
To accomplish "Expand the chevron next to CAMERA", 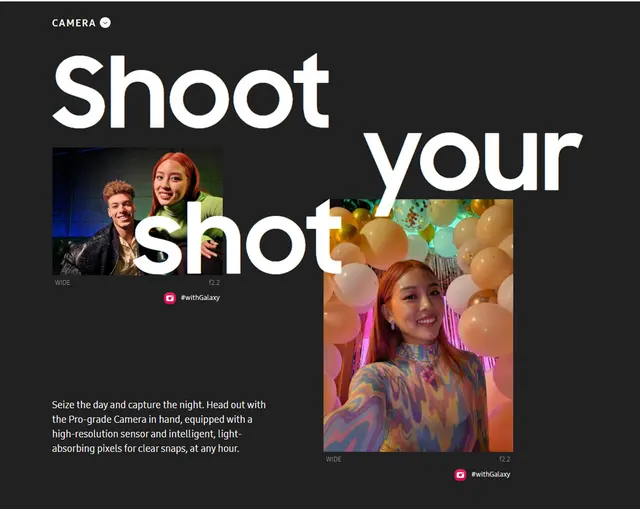I will [105, 22].
